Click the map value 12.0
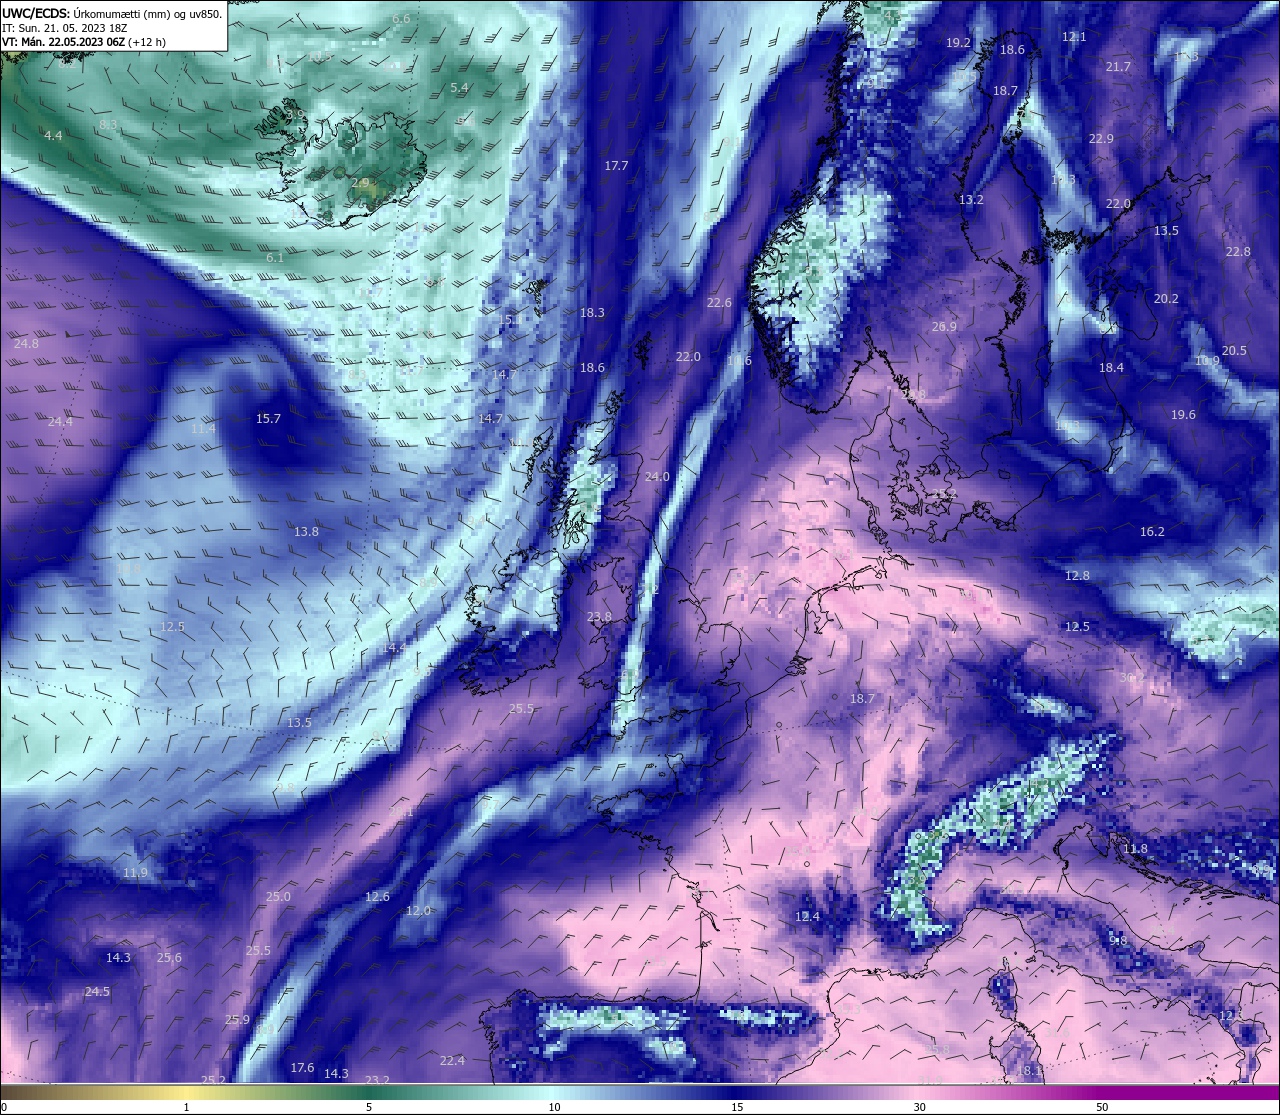 pyautogui.click(x=418, y=911)
